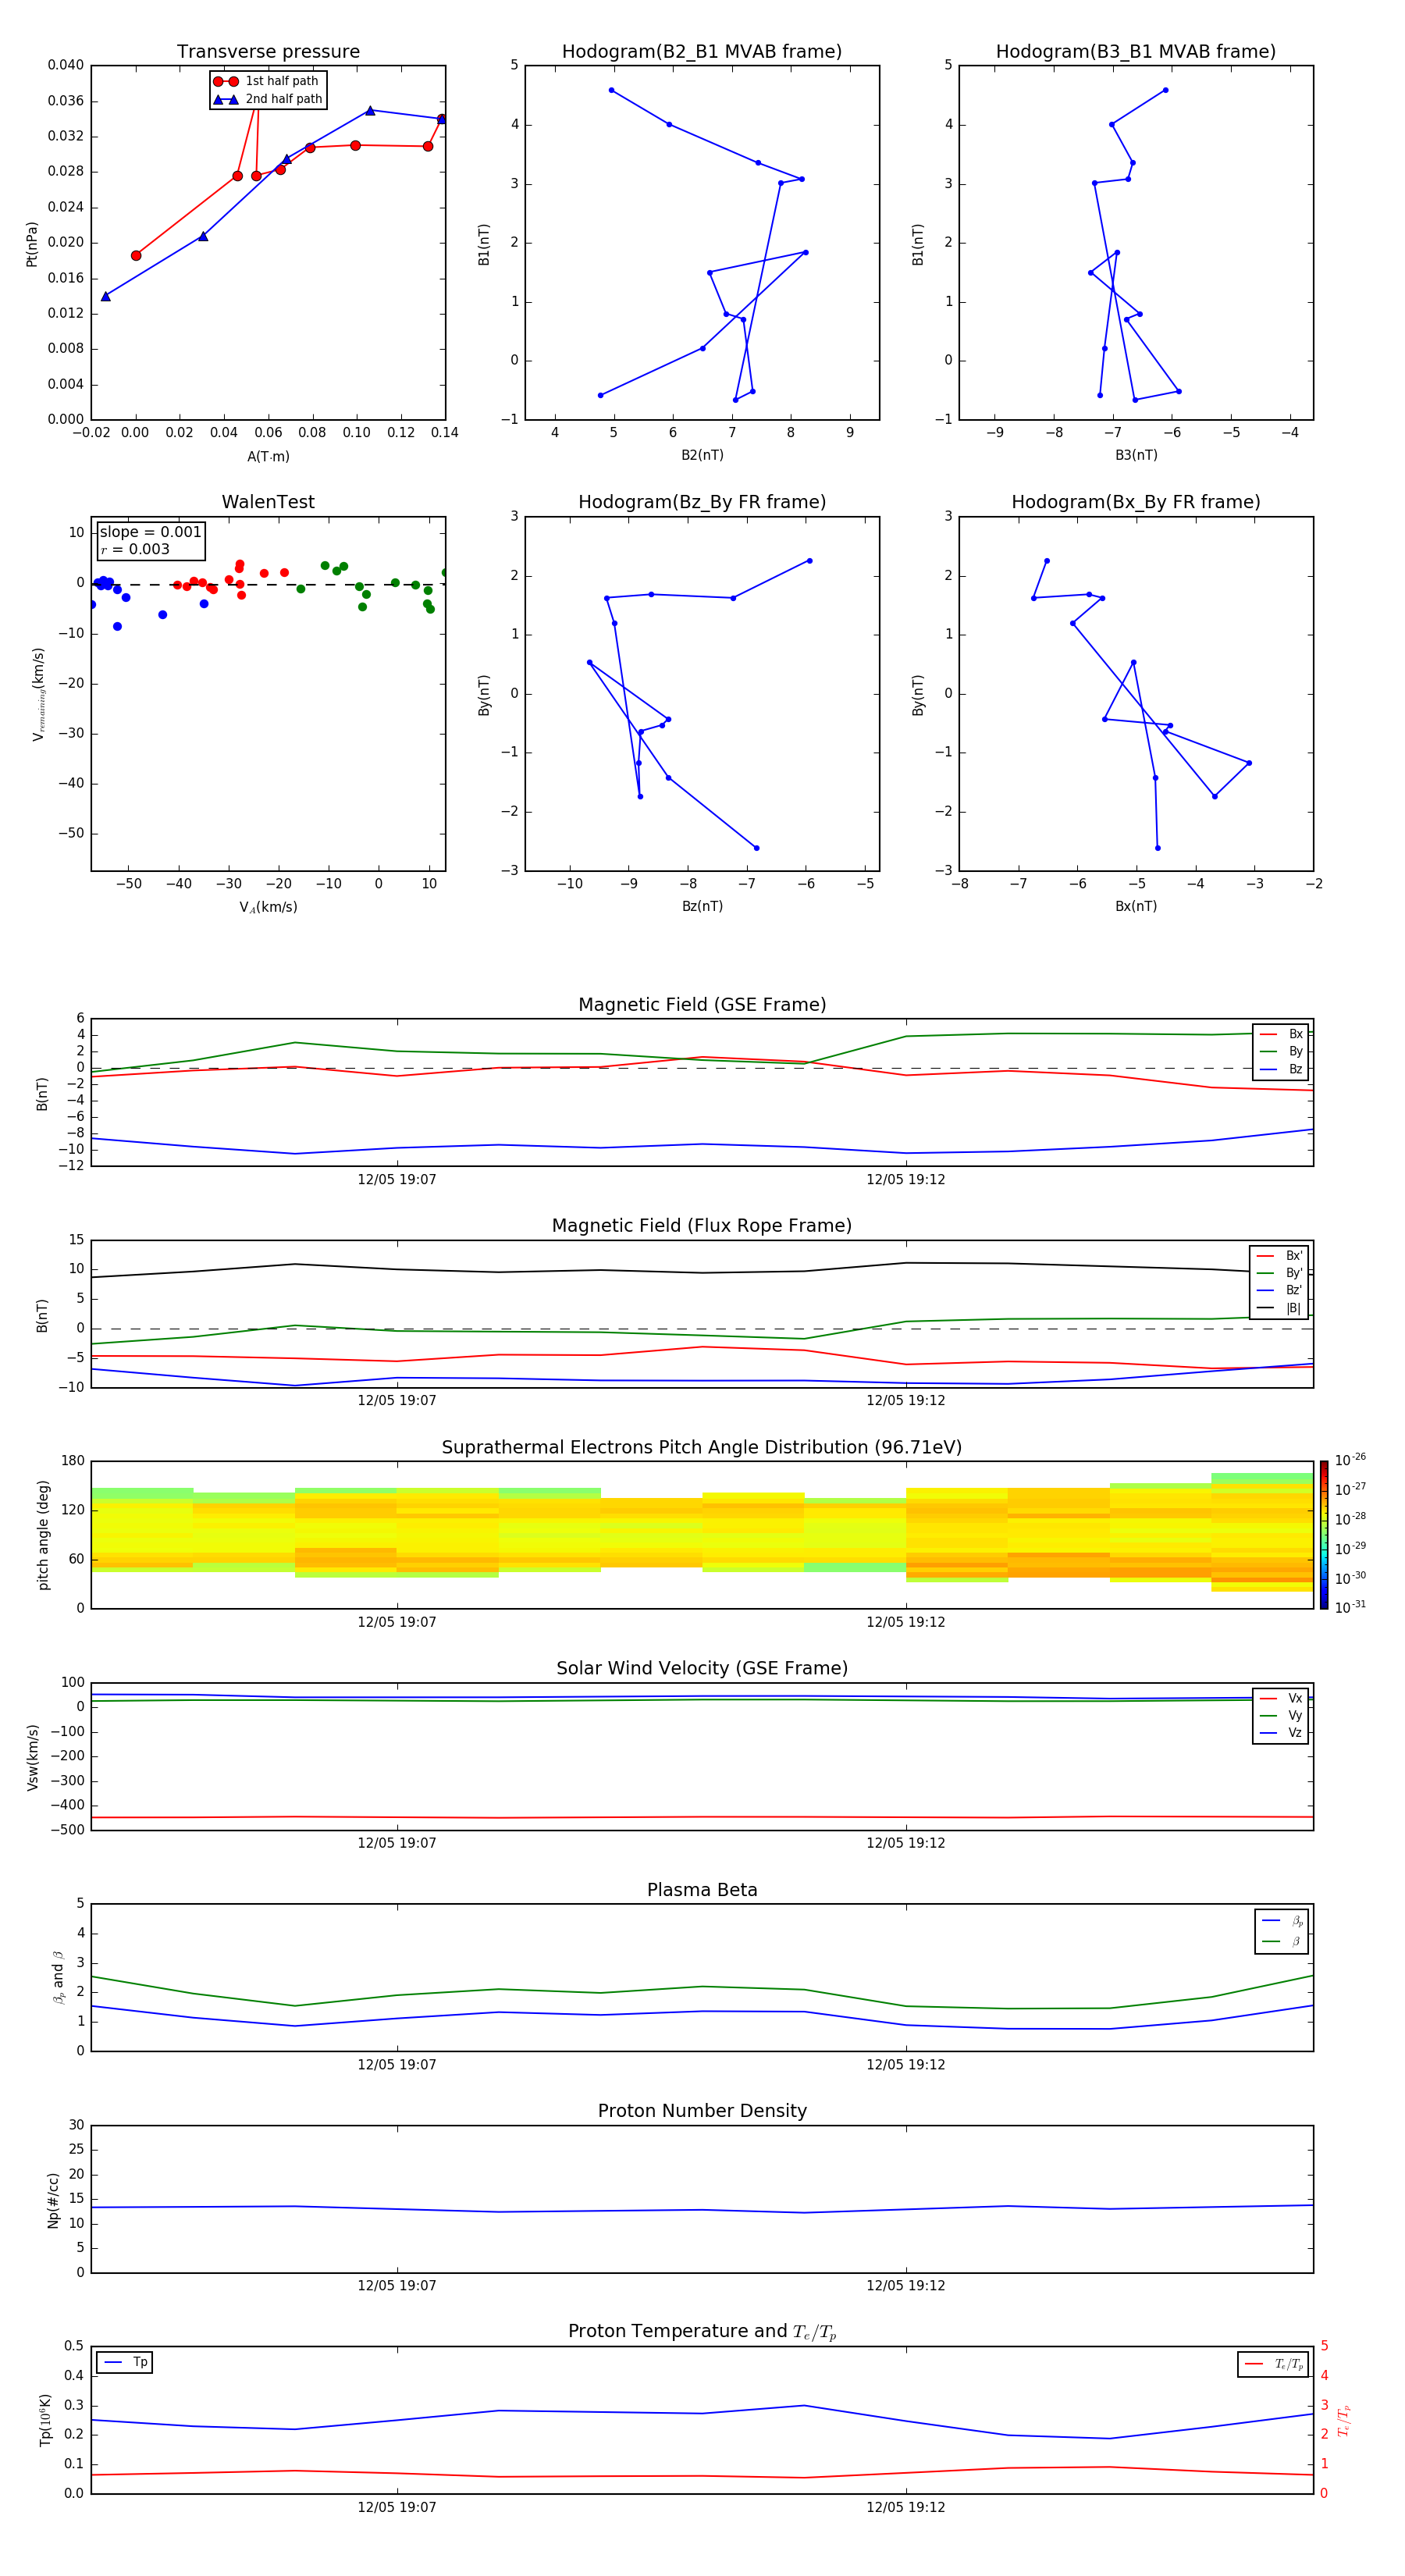
Task: Select Bz' in the flux rope legend
Action: [x=1279, y=1290]
